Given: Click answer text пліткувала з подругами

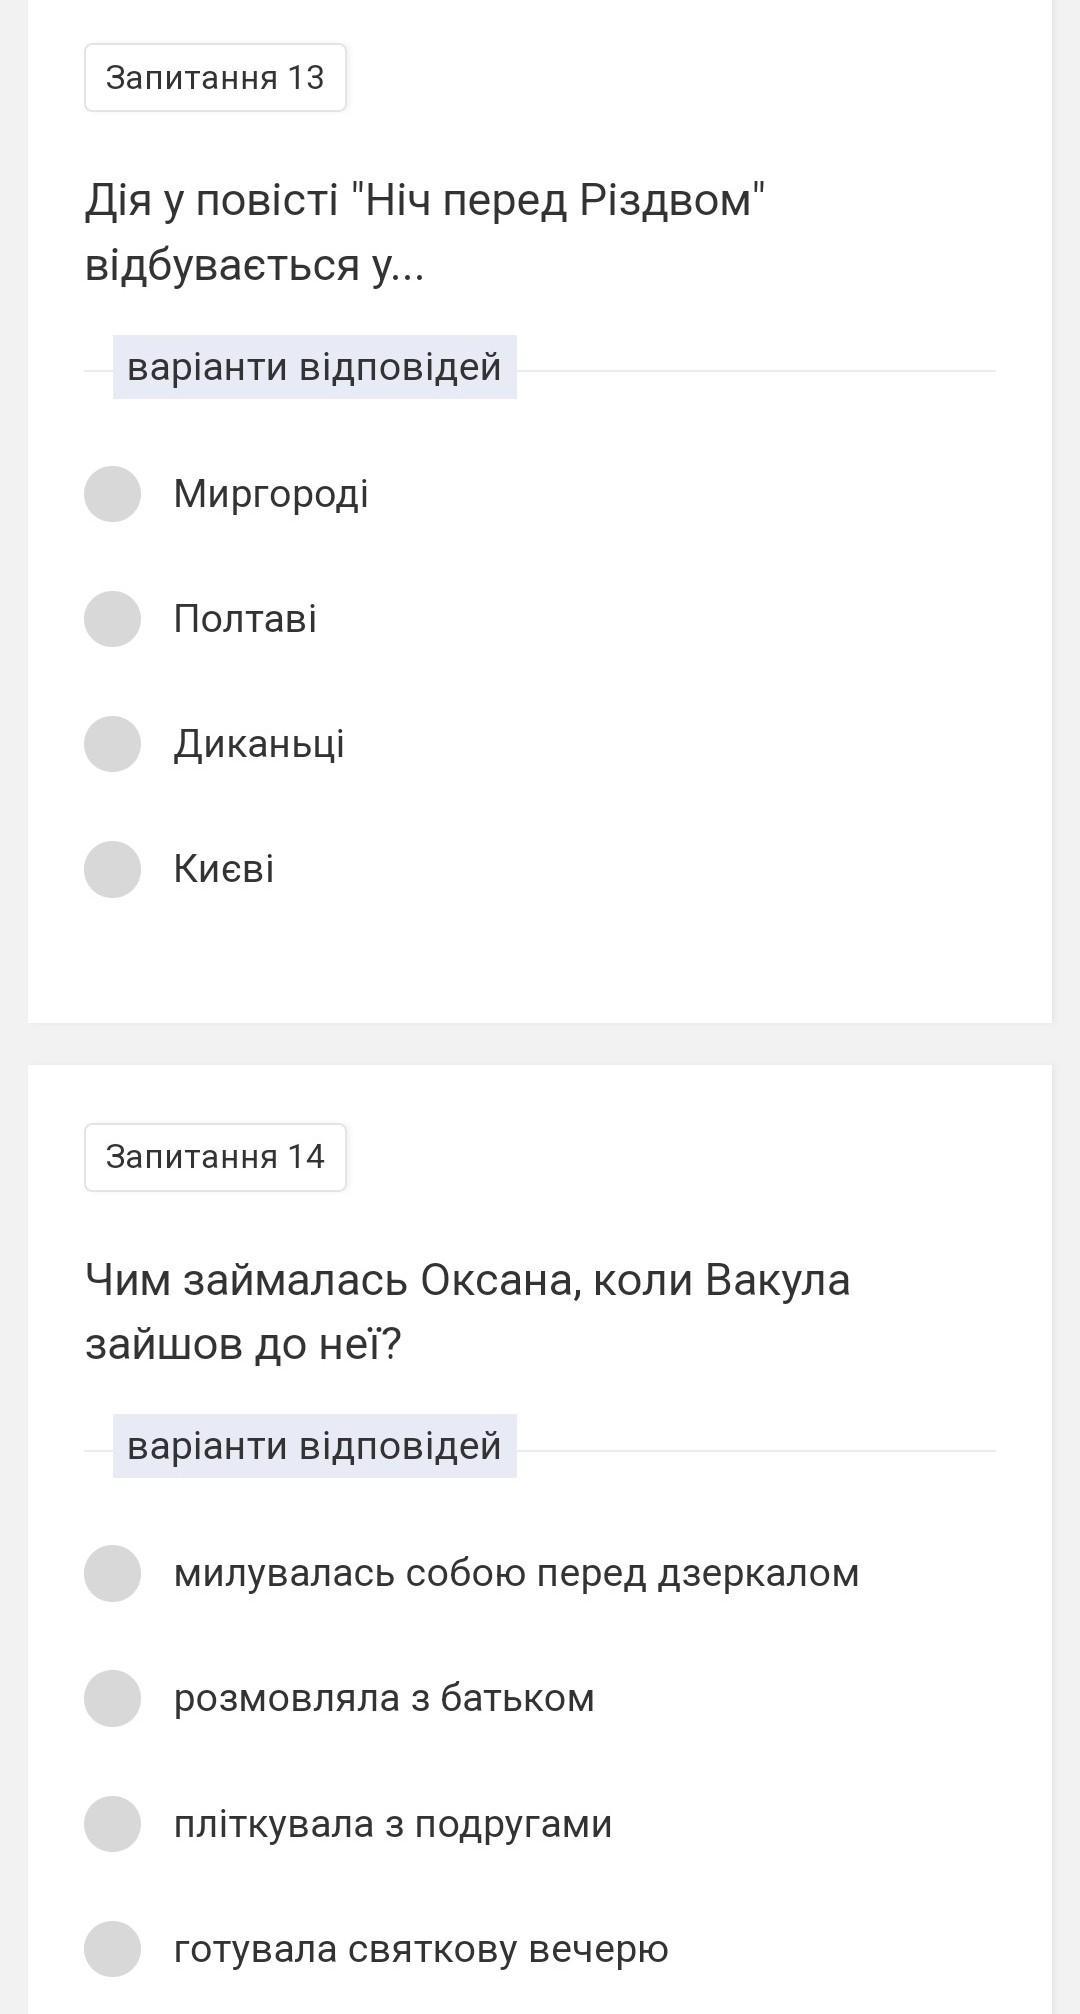Looking at the screenshot, I should 393,1824.
